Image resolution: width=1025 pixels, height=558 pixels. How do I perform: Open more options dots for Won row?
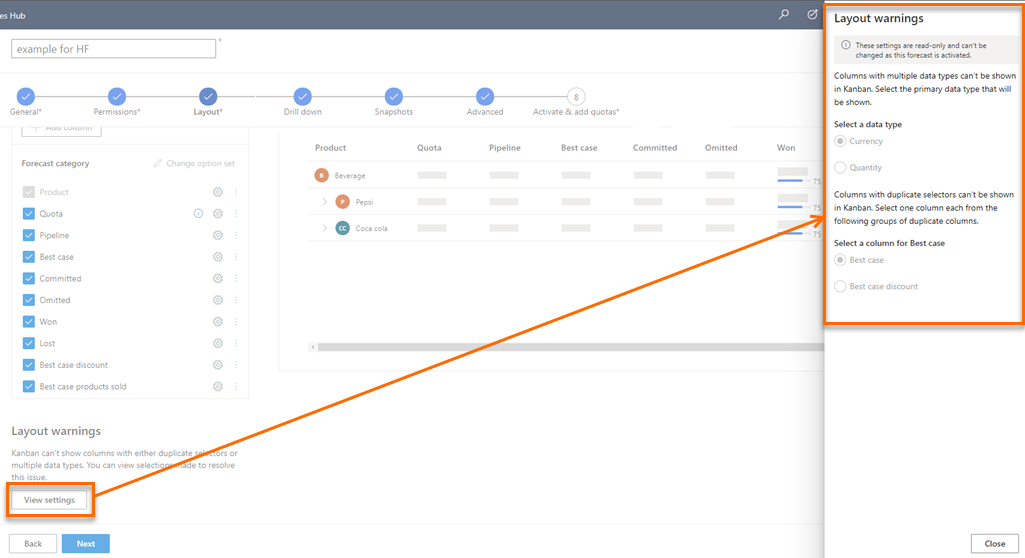[236, 321]
